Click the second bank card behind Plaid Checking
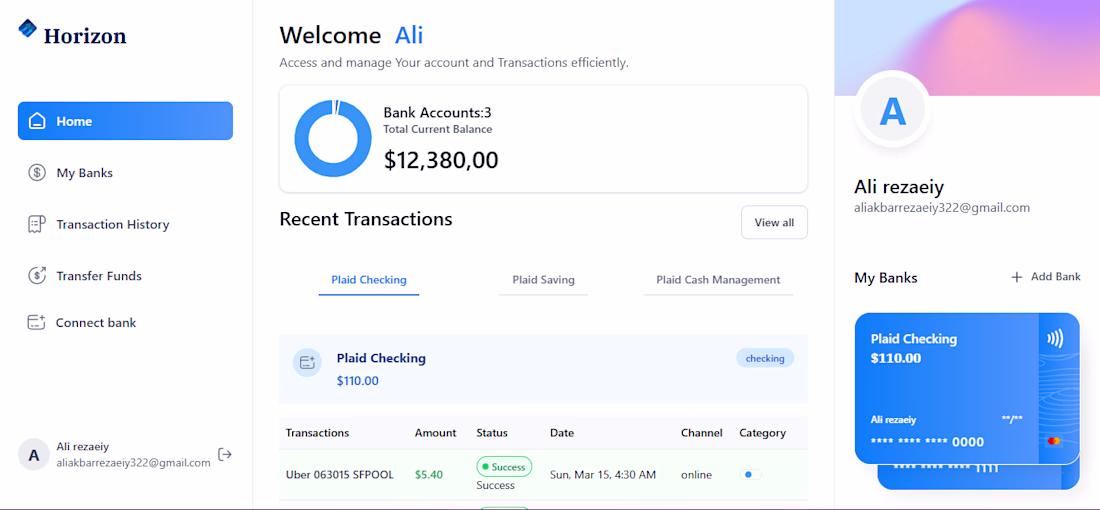1100x510 pixels. 978,477
